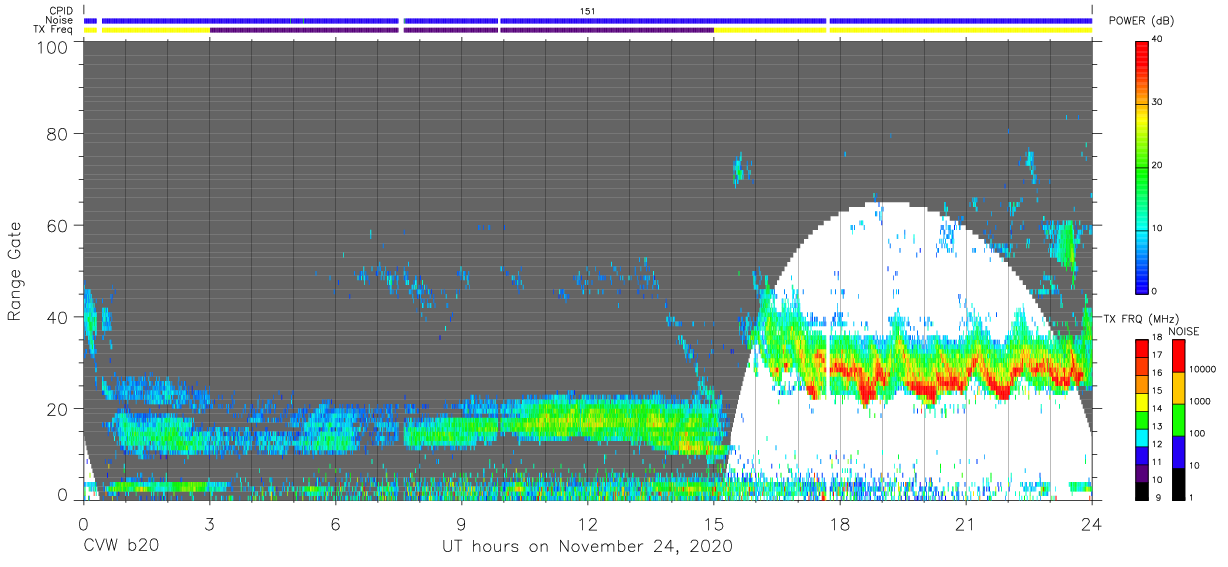Click the 17 tick on TX FRQ legend

[x=1156, y=355]
